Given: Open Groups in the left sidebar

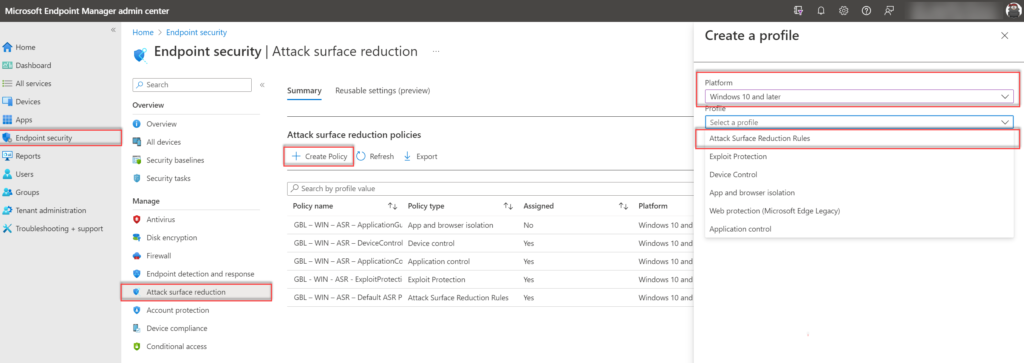Looking at the screenshot, I should 27,193.
